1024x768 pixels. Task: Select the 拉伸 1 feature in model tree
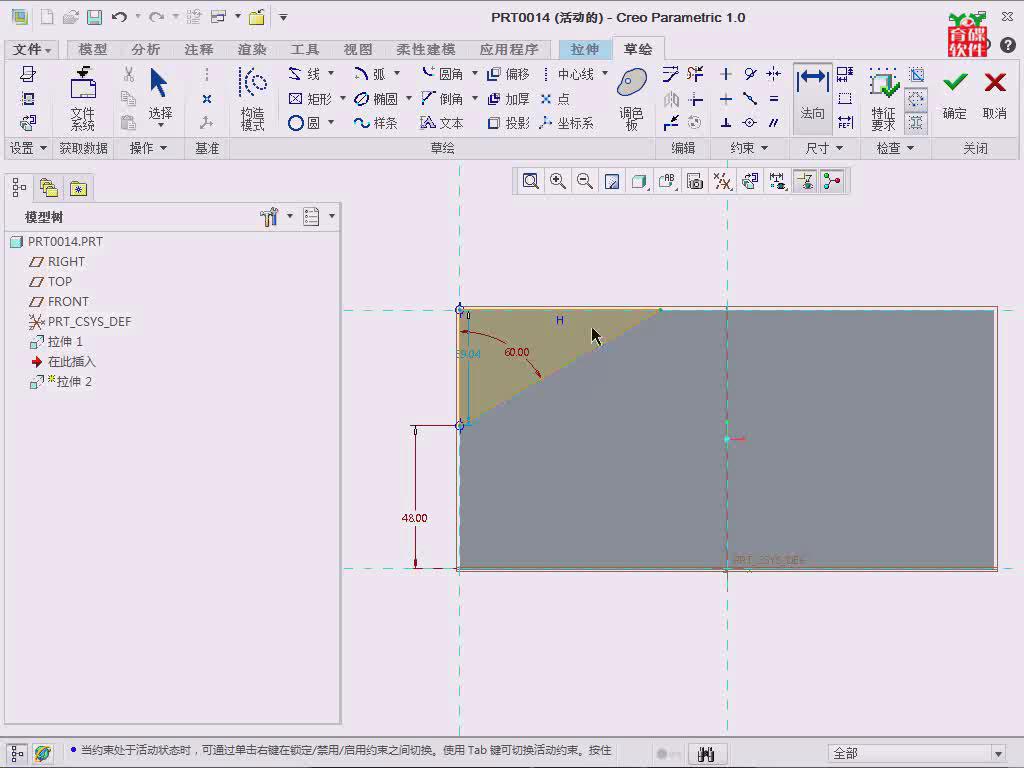tap(56, 342)
